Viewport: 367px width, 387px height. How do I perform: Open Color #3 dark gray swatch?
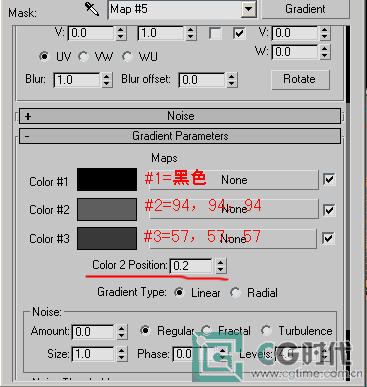(x=107, y=238)
